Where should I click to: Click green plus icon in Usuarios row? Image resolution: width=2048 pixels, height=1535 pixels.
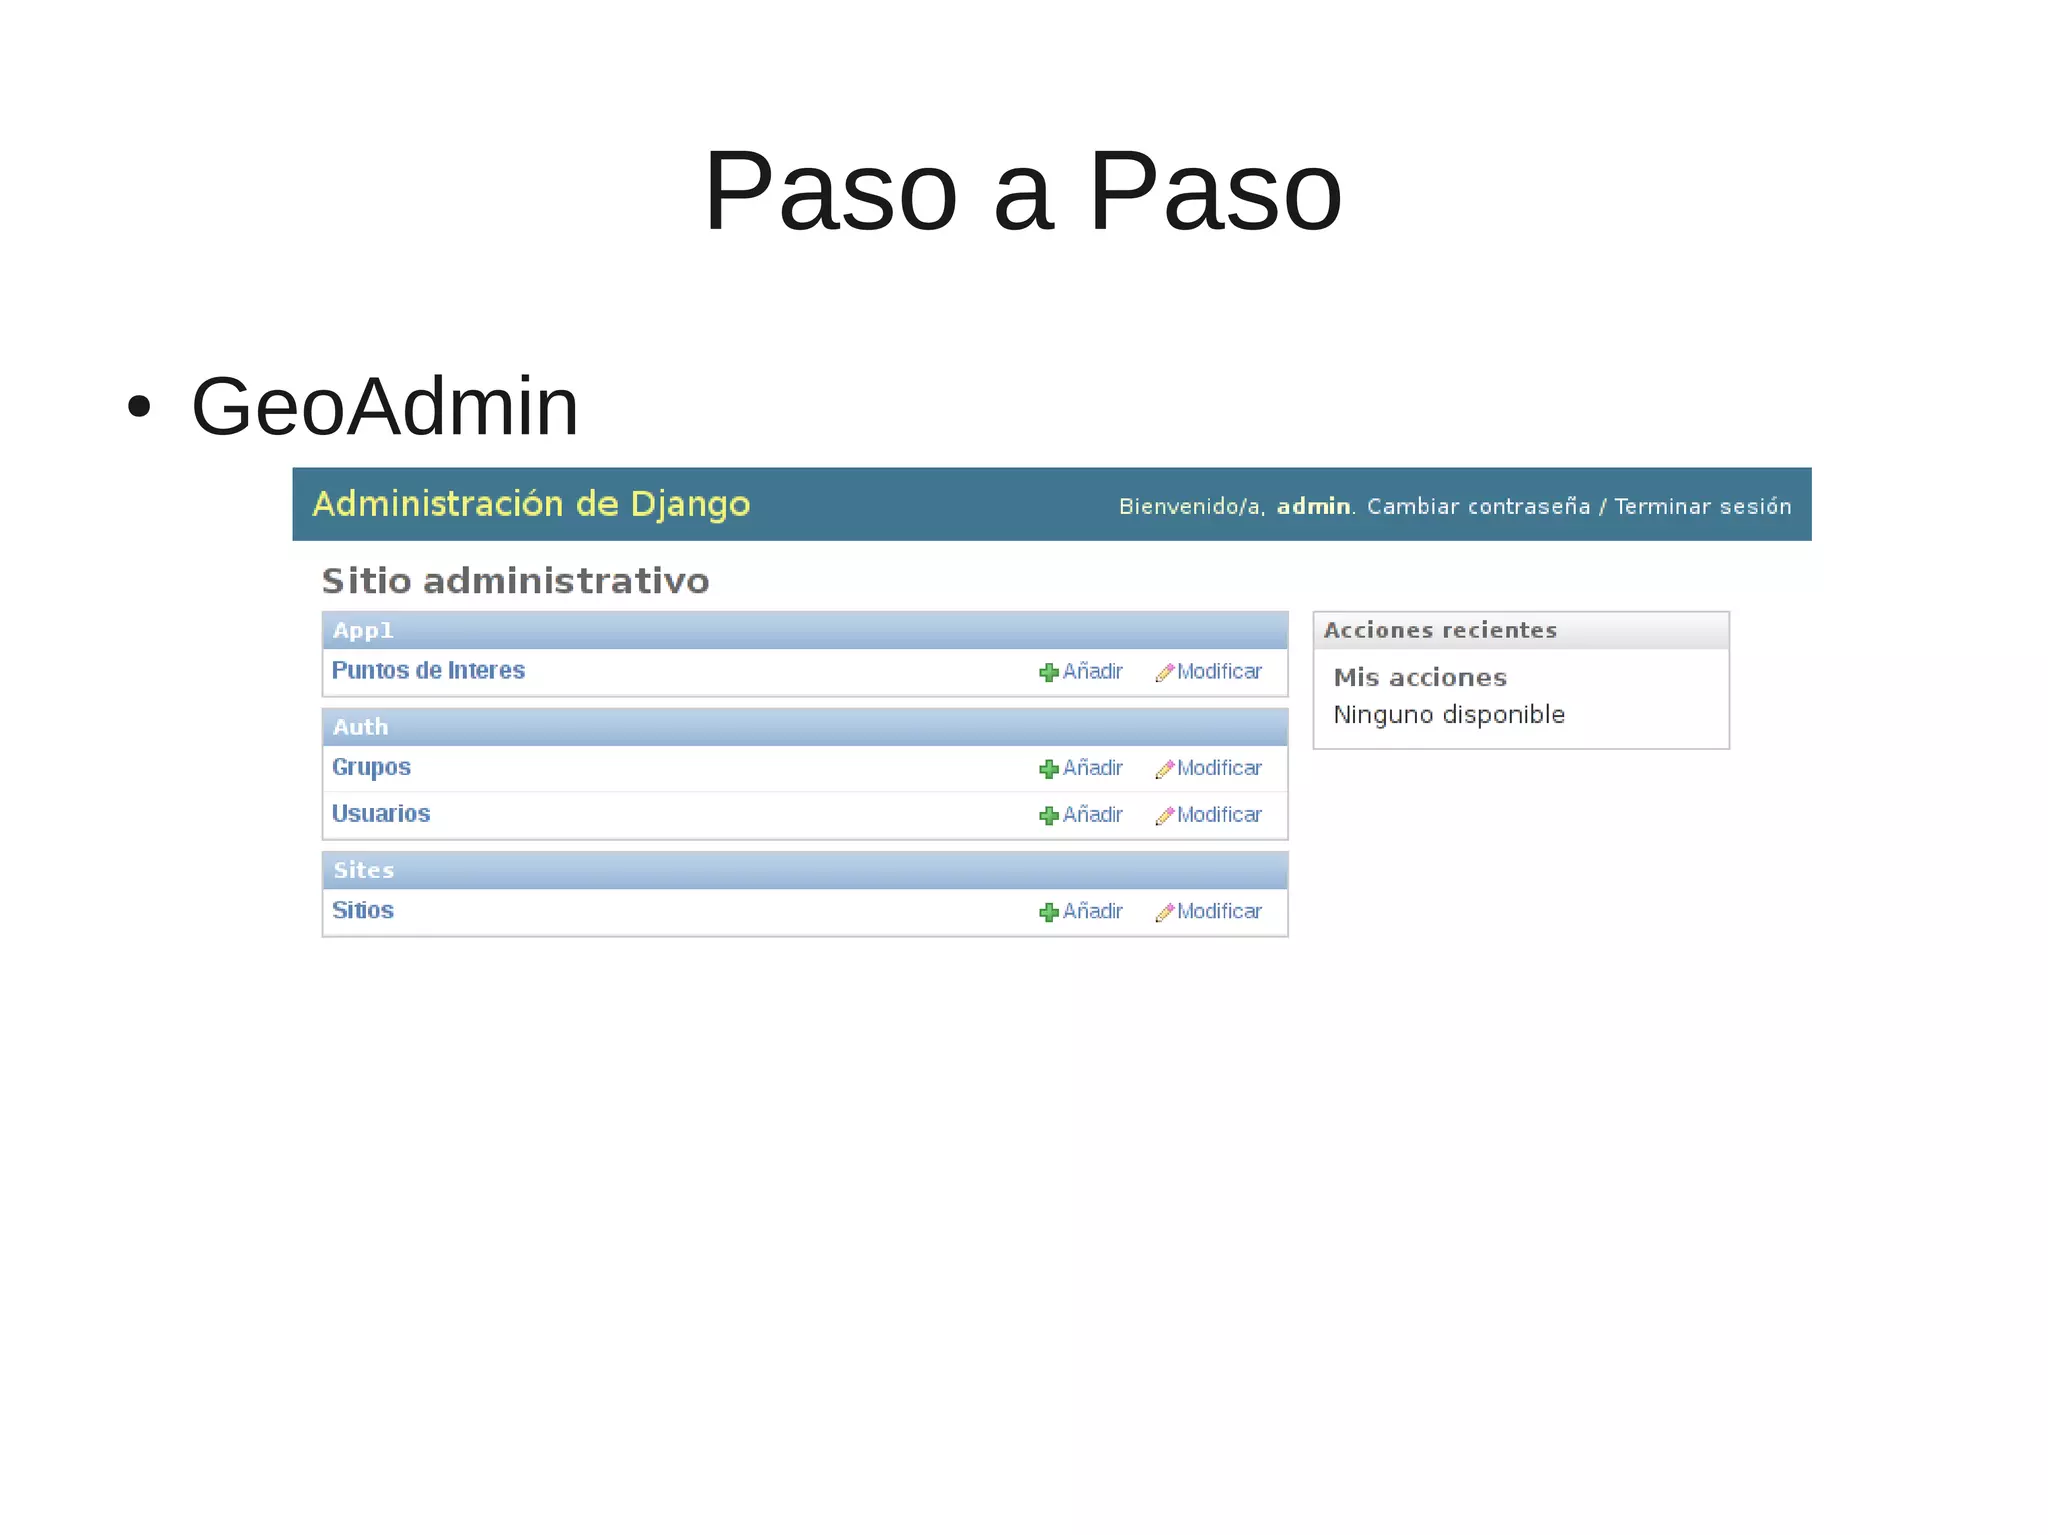click(x=1048, y=816)
